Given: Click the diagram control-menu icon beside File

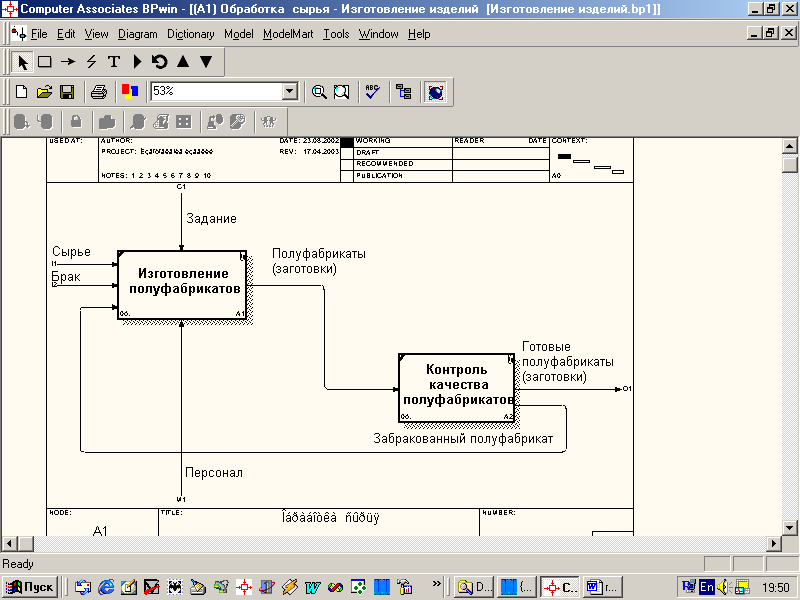Looking at the screenshot, I should pyautogui.click(x=19, y=34).
